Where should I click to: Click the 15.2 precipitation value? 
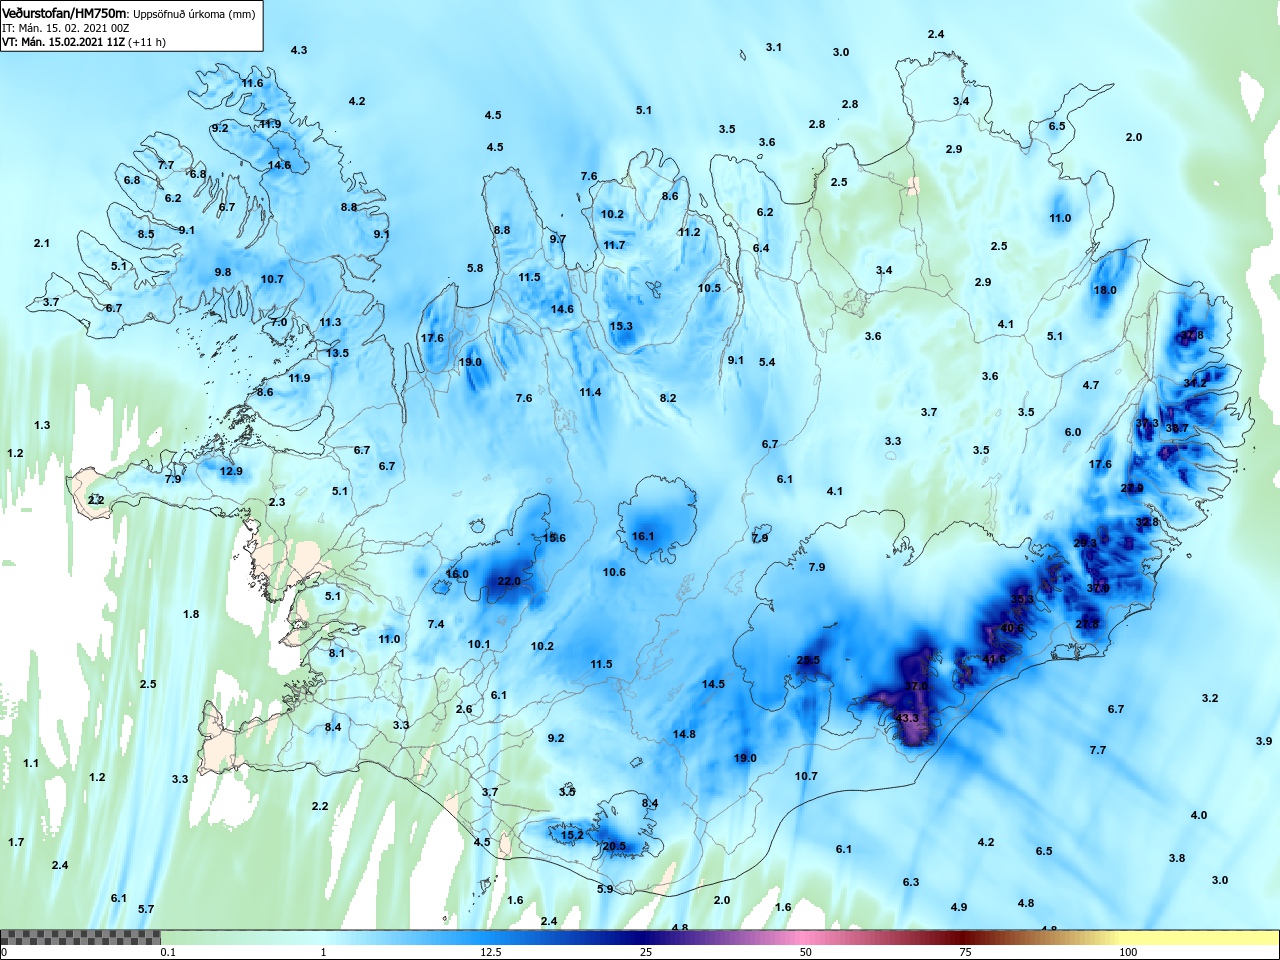[x=572, y=835]
